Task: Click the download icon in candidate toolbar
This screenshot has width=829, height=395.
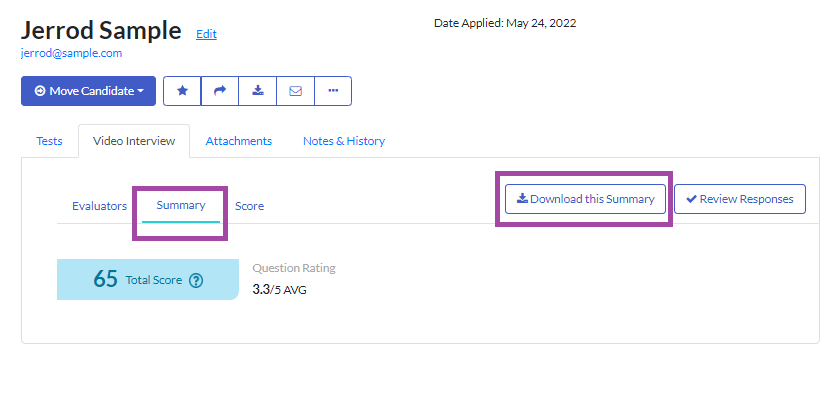Action: pos(257,91)
